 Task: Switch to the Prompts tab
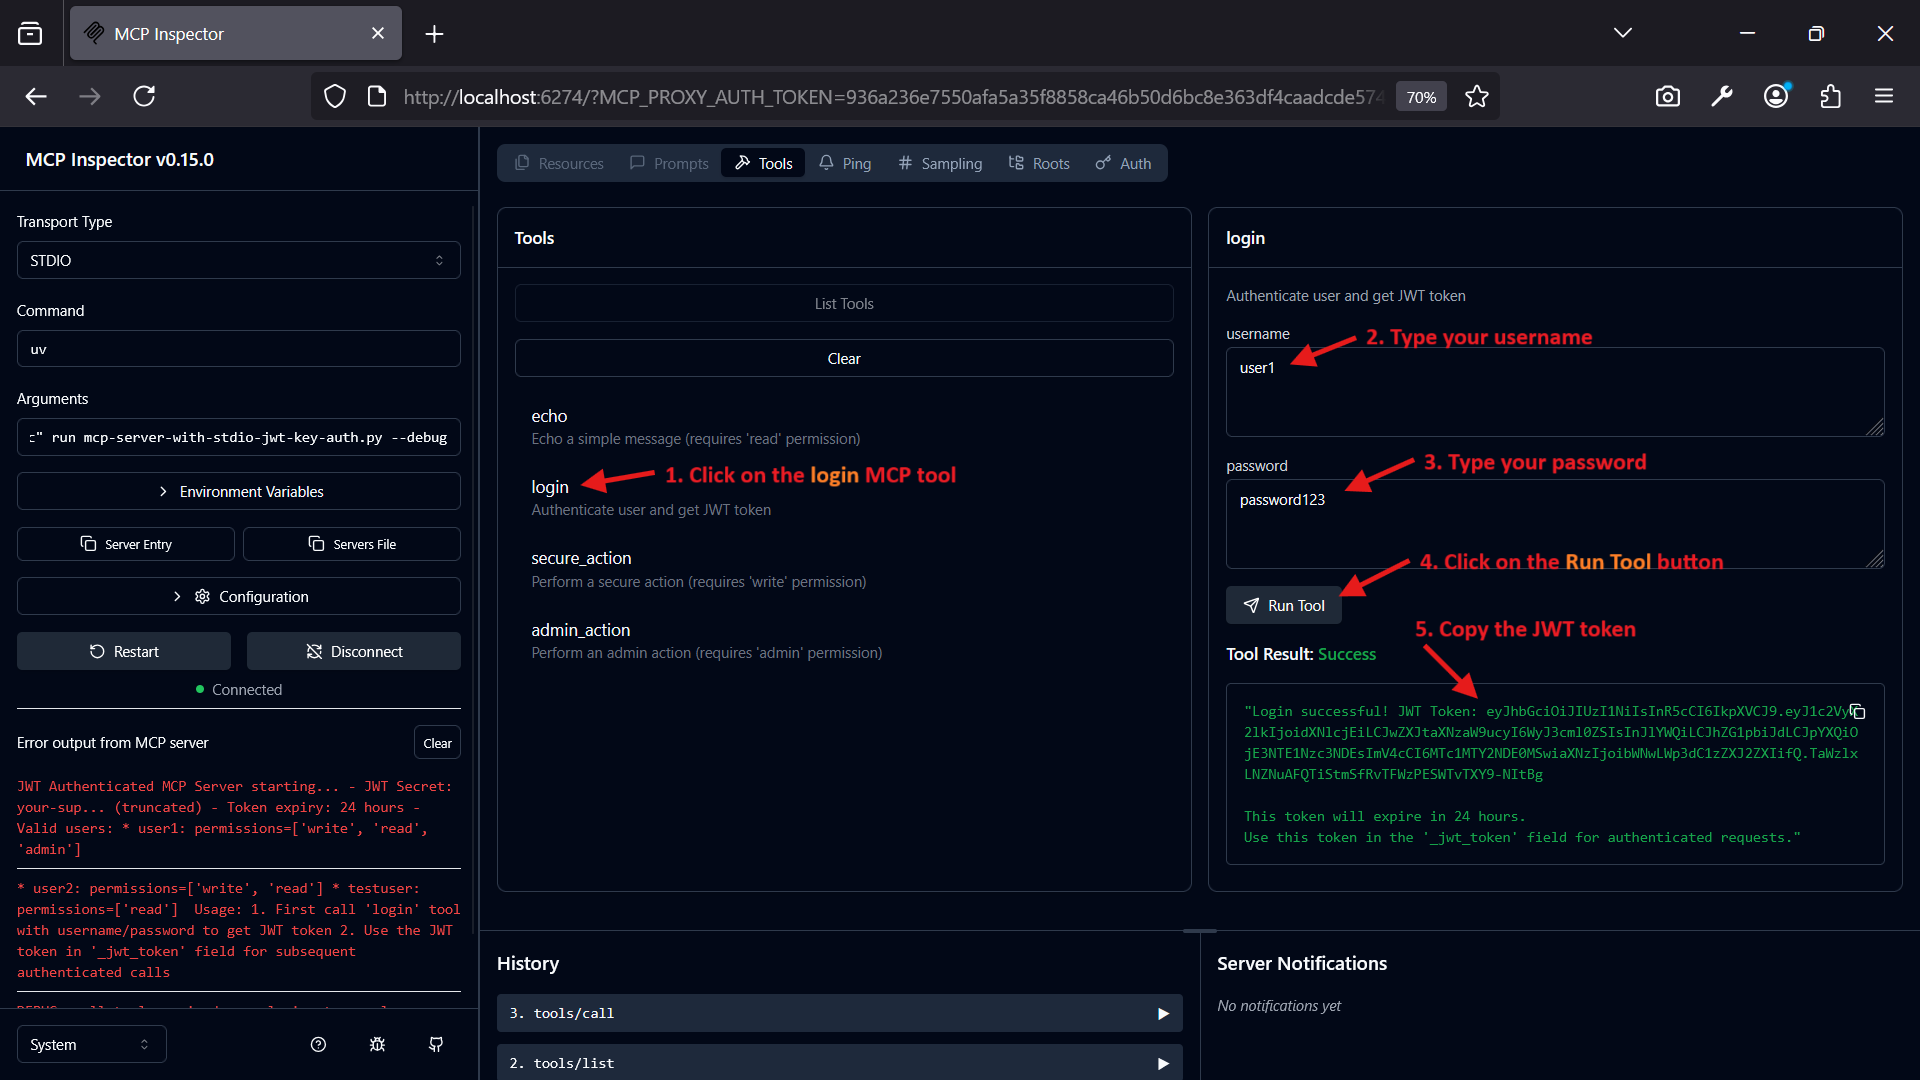[x=669, y=163]
